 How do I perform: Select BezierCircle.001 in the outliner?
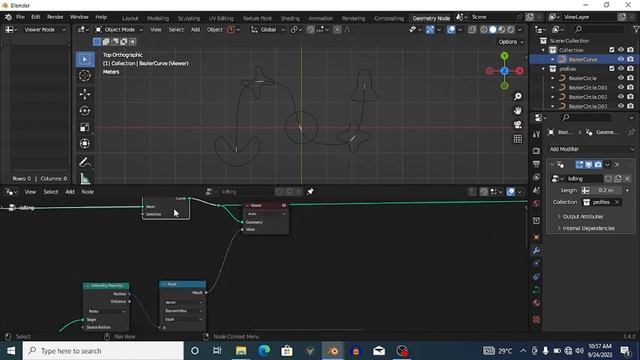coord(587,87)
